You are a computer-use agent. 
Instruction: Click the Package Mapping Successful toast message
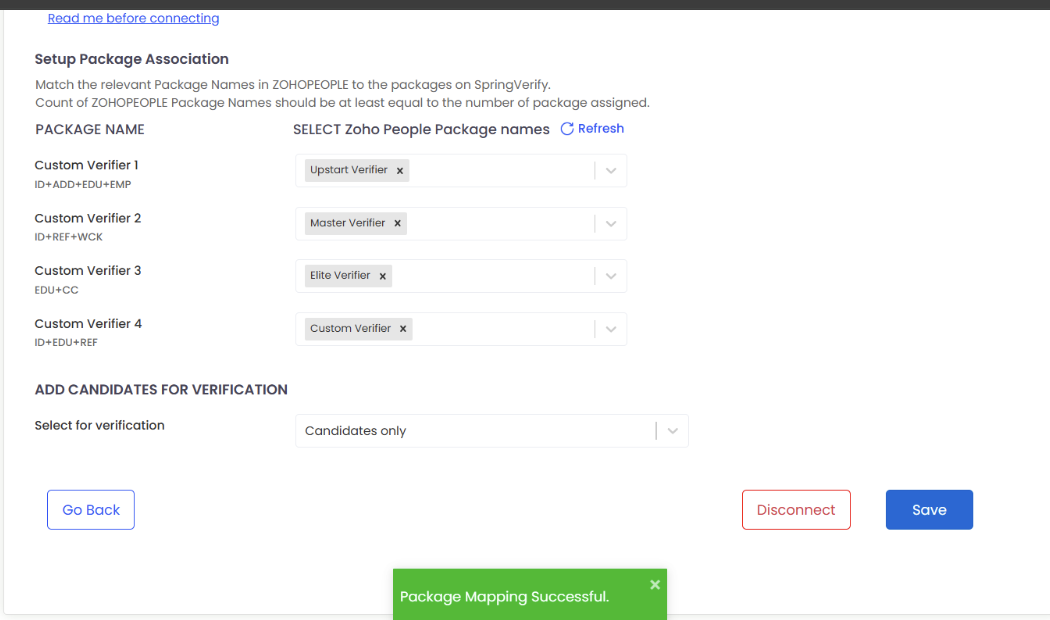coord(505,597)
